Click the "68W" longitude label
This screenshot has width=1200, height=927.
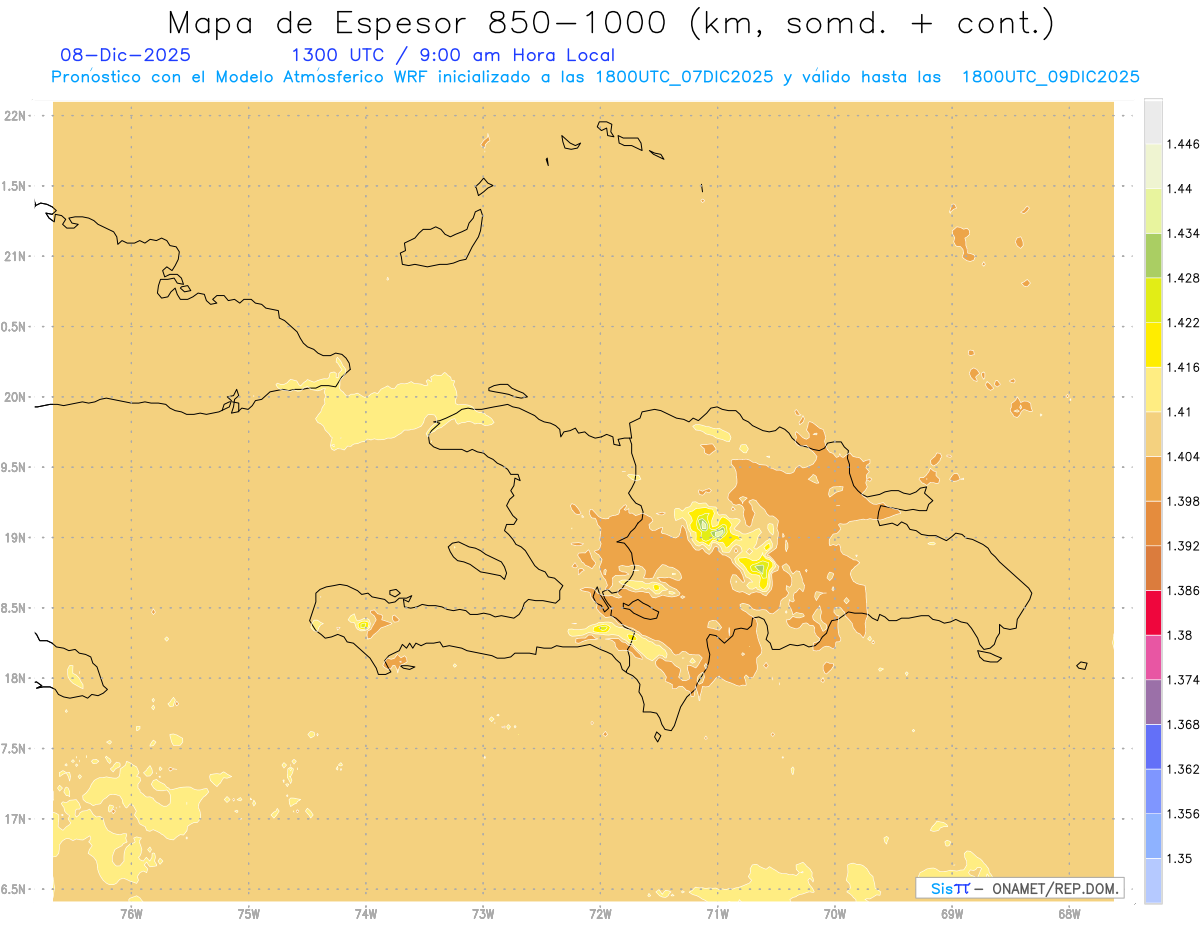1069,914
